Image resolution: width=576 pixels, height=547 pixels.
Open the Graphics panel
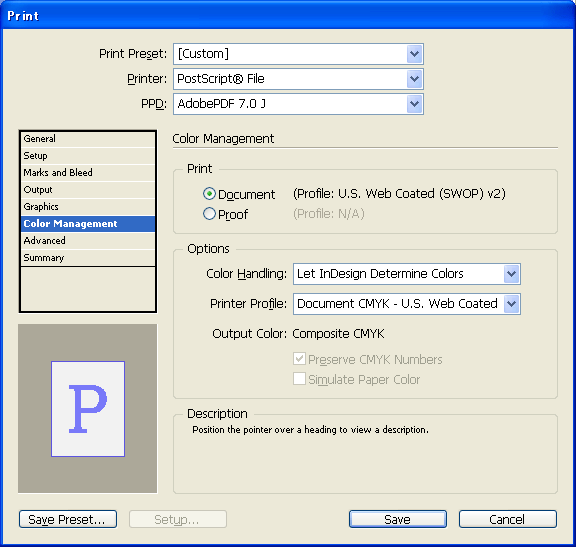pos(88,206)
